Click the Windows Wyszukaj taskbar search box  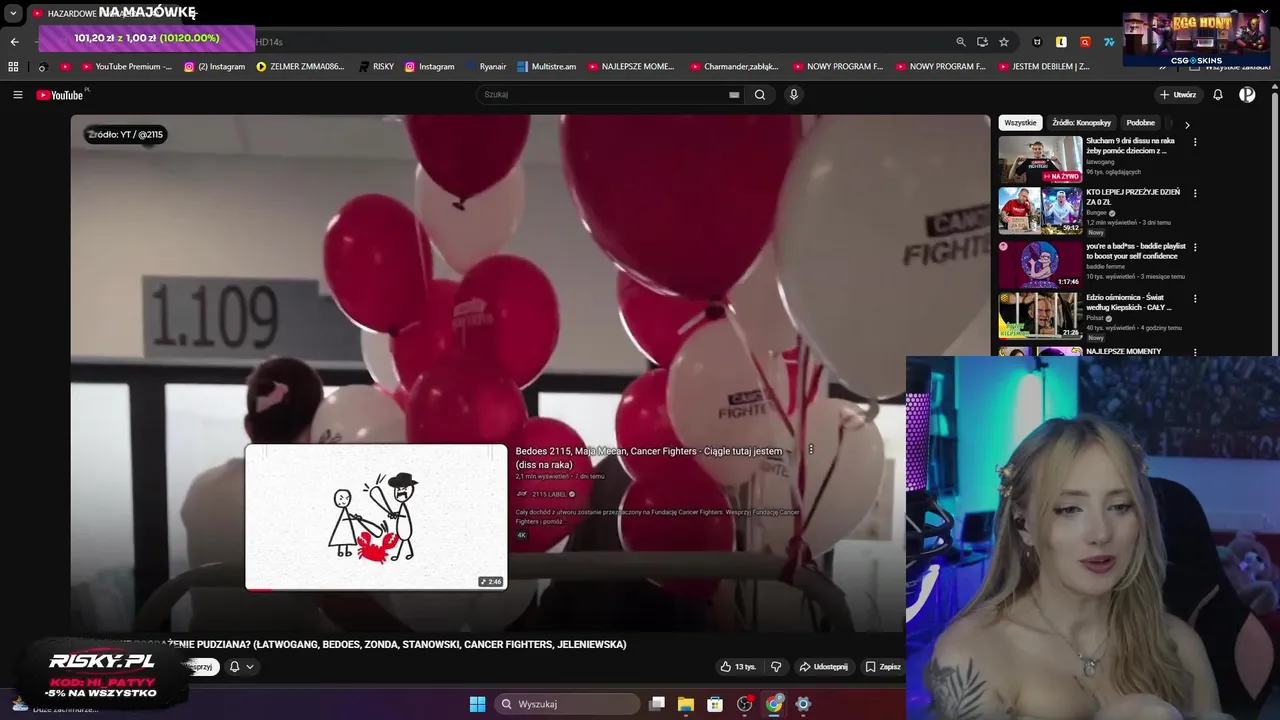568,704
